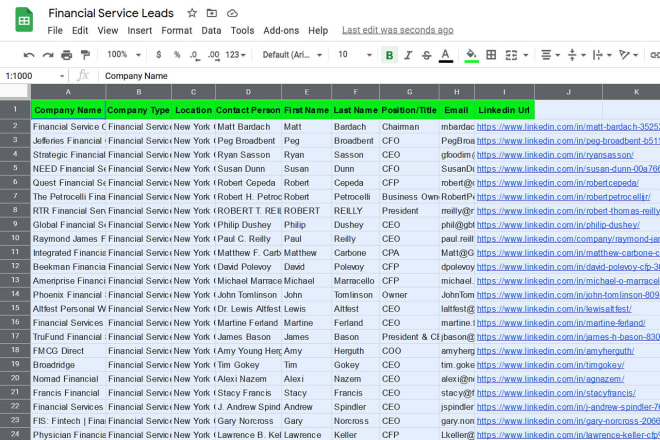Open the borders tool
This screenshot has width=660, height=440.
pyautogui.click(x=491, y=55)
